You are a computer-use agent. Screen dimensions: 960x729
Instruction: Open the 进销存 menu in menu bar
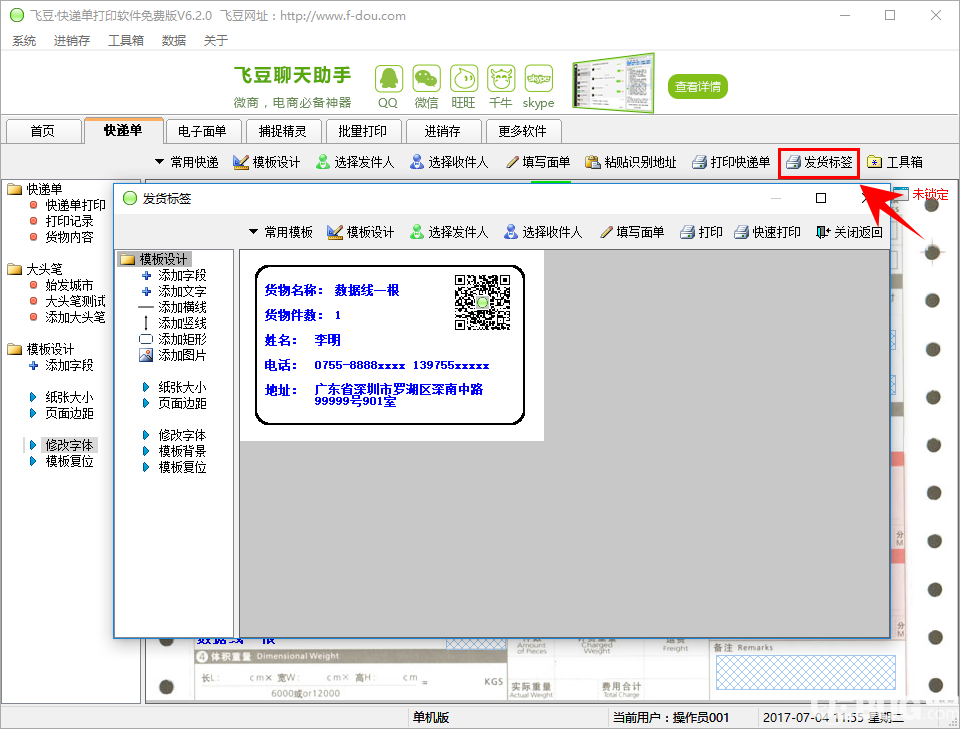coord(72,40)
